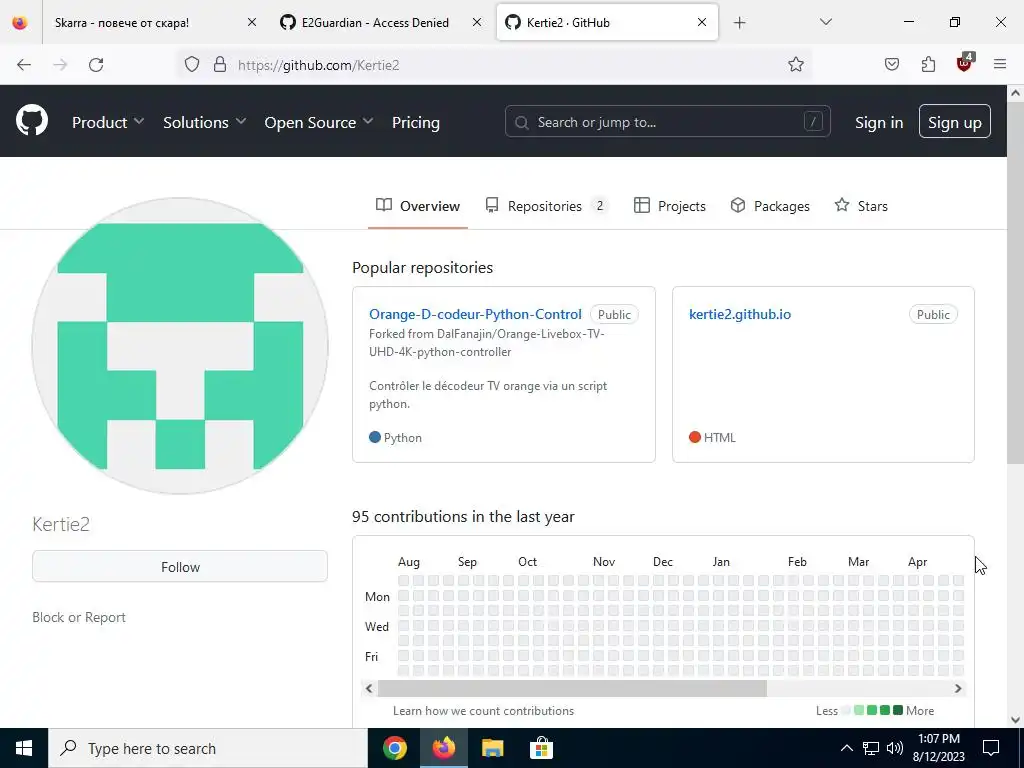Open volume control tray icon
This screenshot has height=768, width=1024.
point(895,748)
